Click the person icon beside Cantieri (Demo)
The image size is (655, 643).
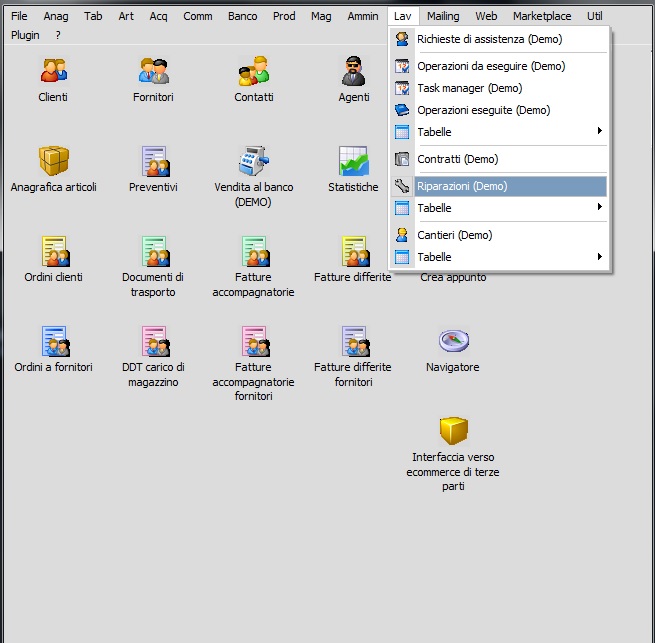pos(402,235)
